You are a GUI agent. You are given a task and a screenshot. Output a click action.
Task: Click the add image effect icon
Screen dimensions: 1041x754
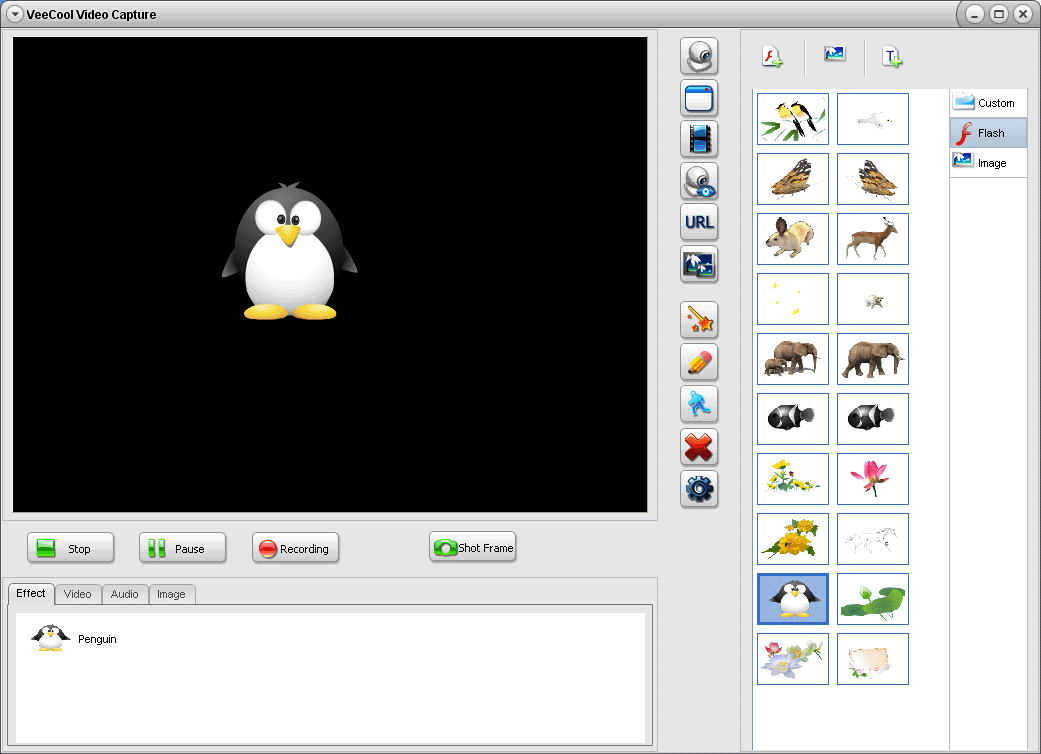(835, 54)
